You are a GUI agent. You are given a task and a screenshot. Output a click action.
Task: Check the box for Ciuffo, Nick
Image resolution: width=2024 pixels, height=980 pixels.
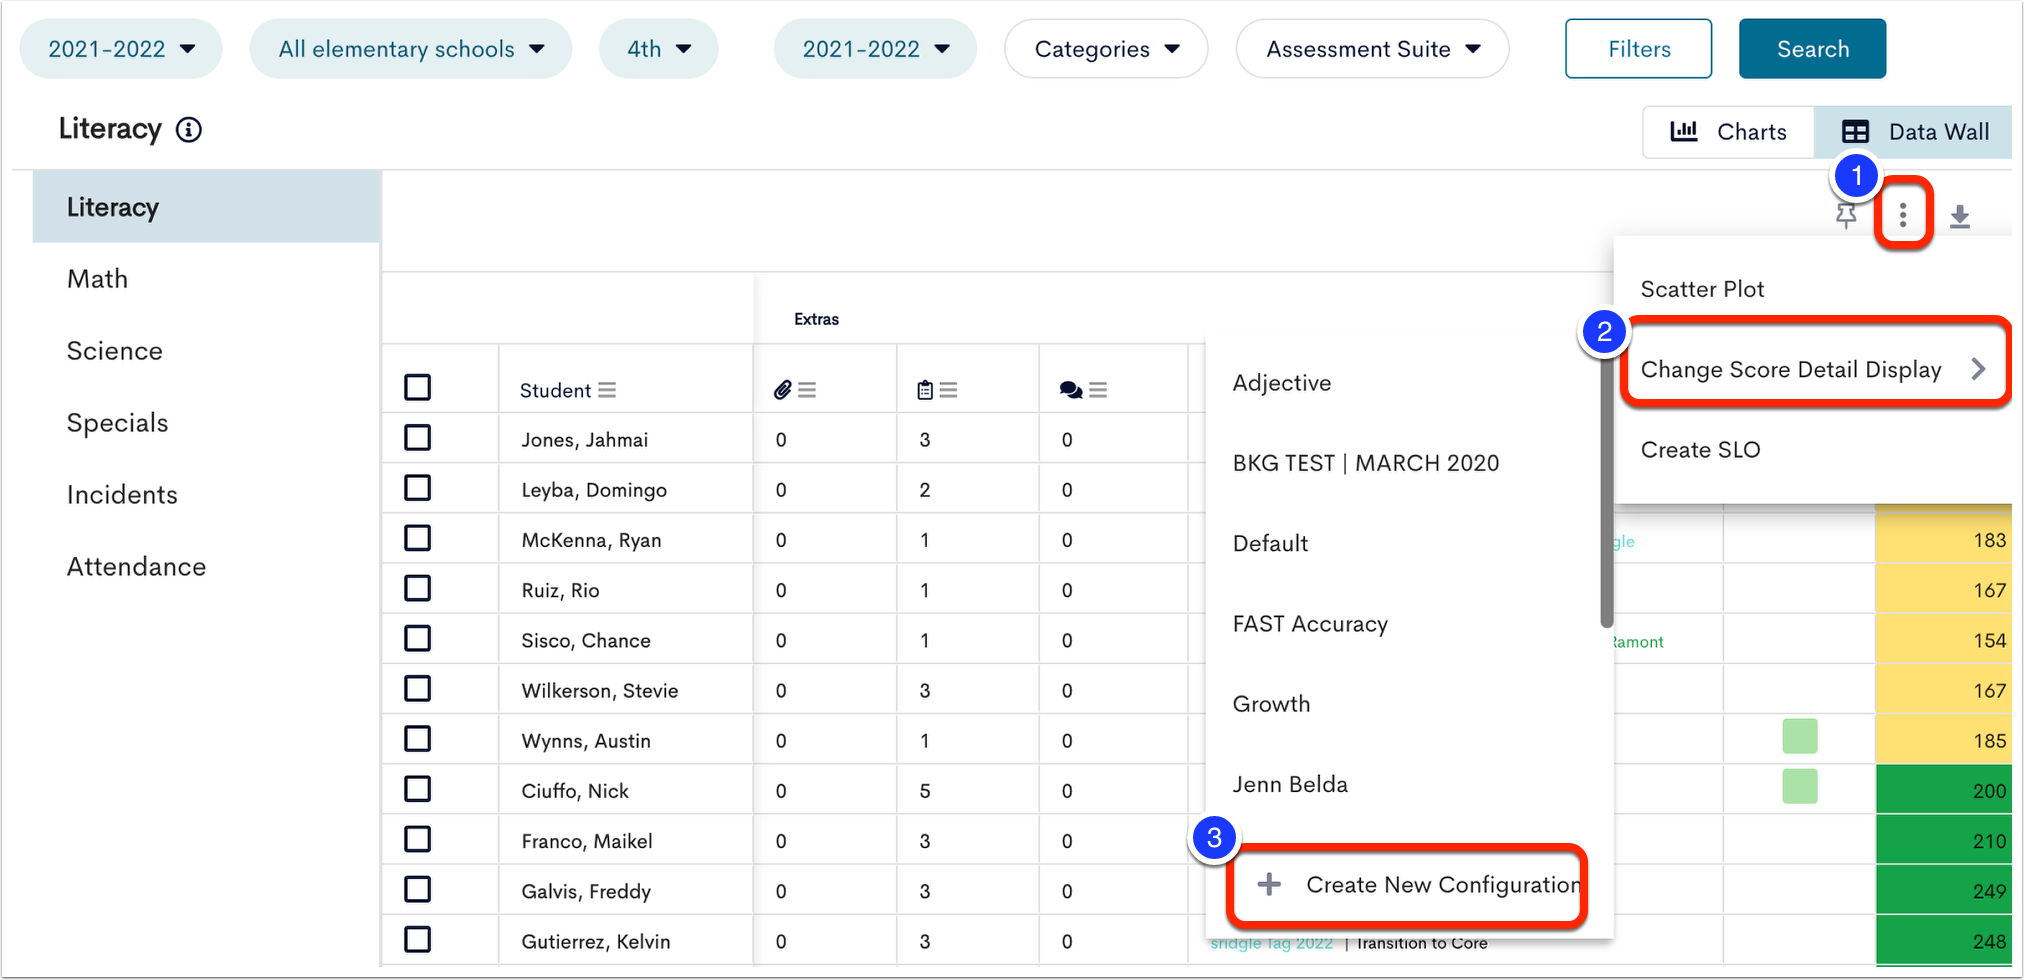[x=418, y=789]
